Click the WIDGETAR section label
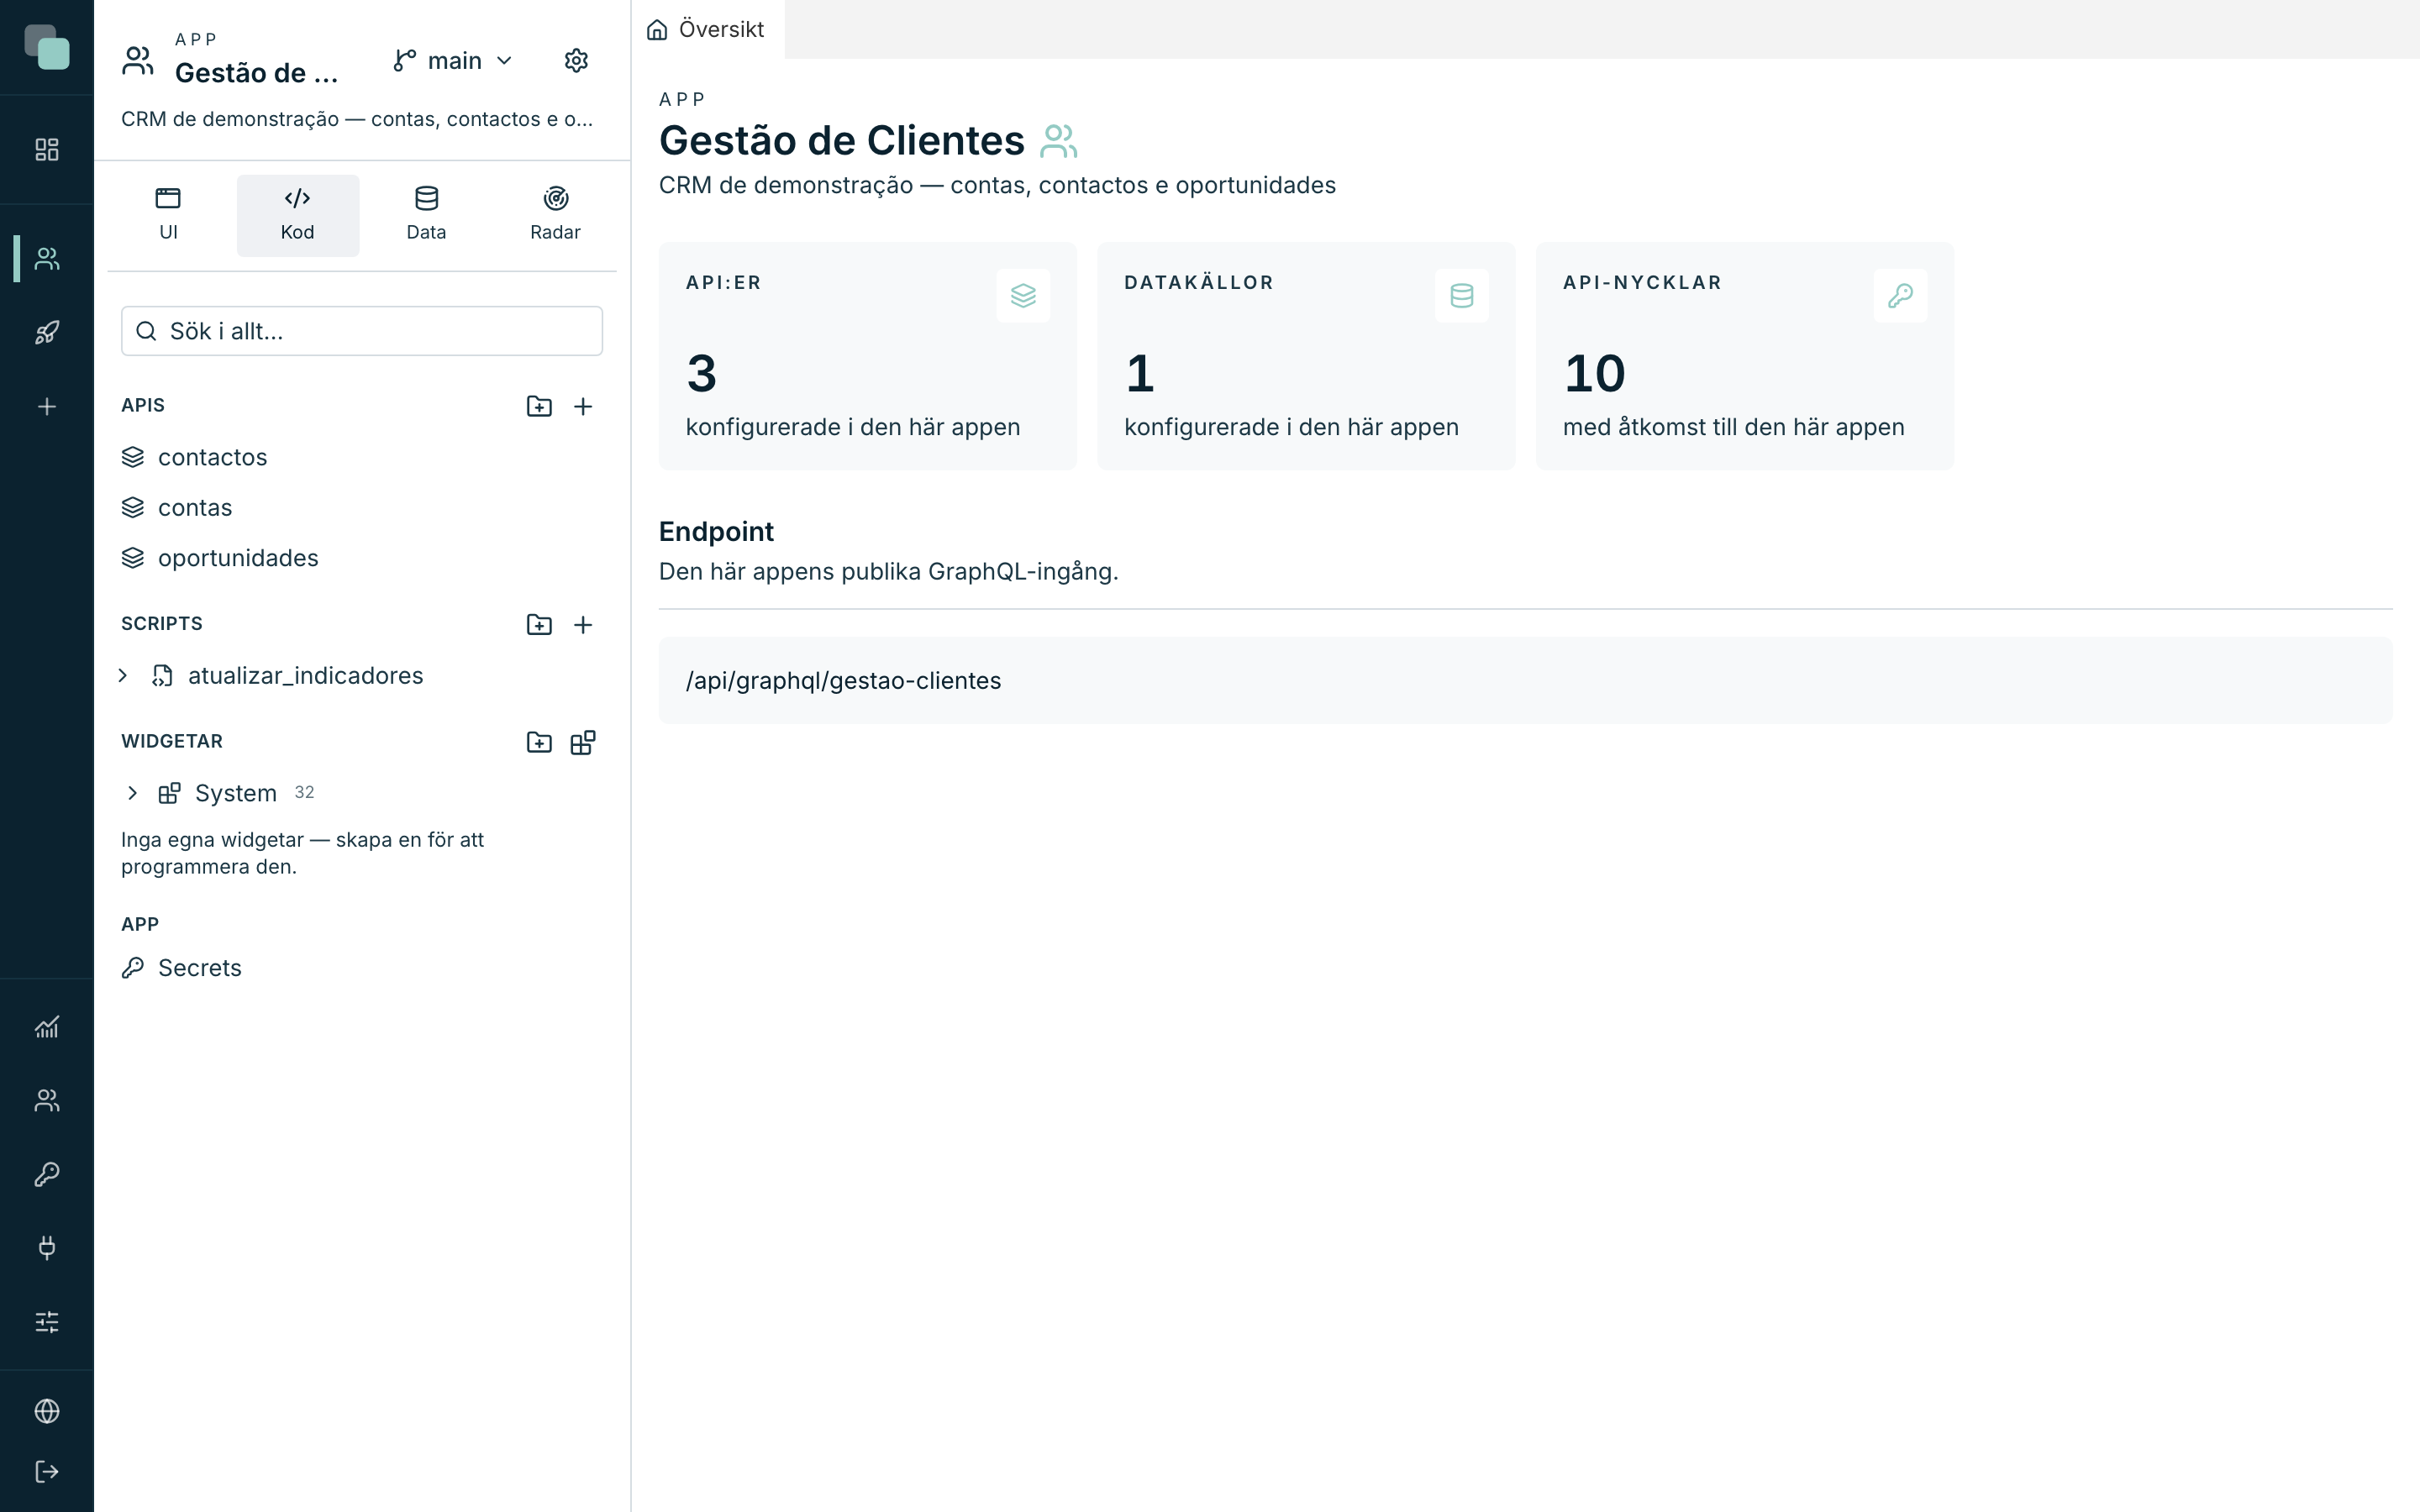Viewport: 2420px width, 1512px height. (172, 742)
